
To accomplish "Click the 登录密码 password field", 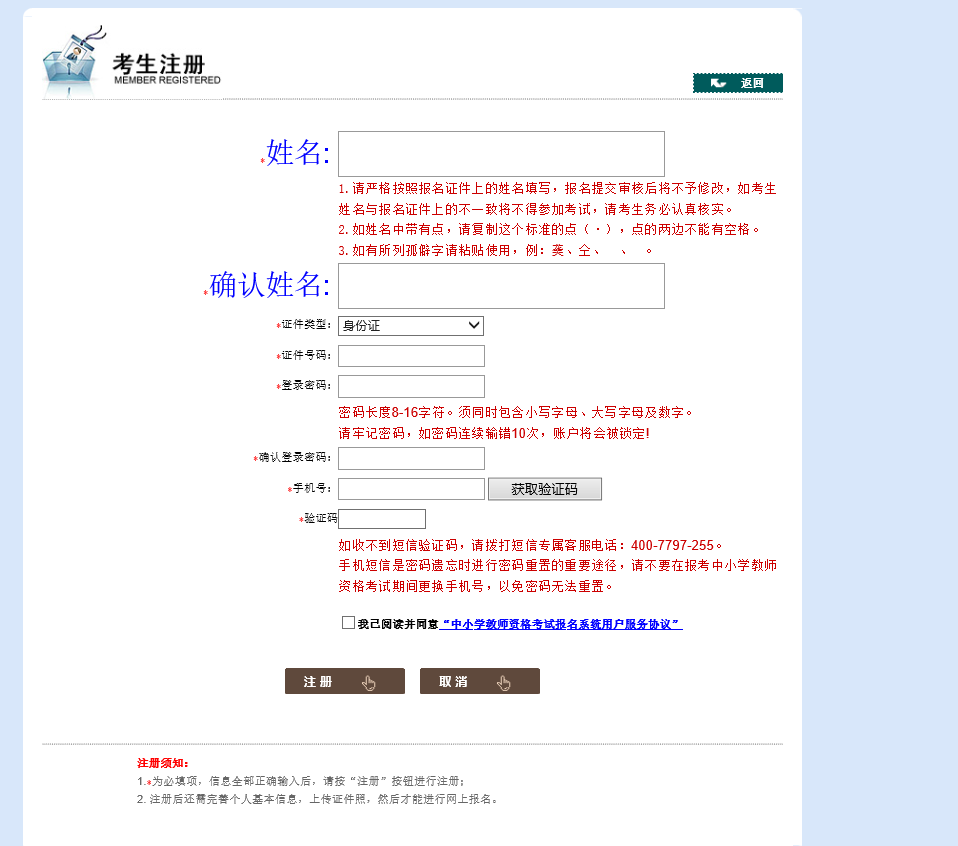I will [411, 386].
